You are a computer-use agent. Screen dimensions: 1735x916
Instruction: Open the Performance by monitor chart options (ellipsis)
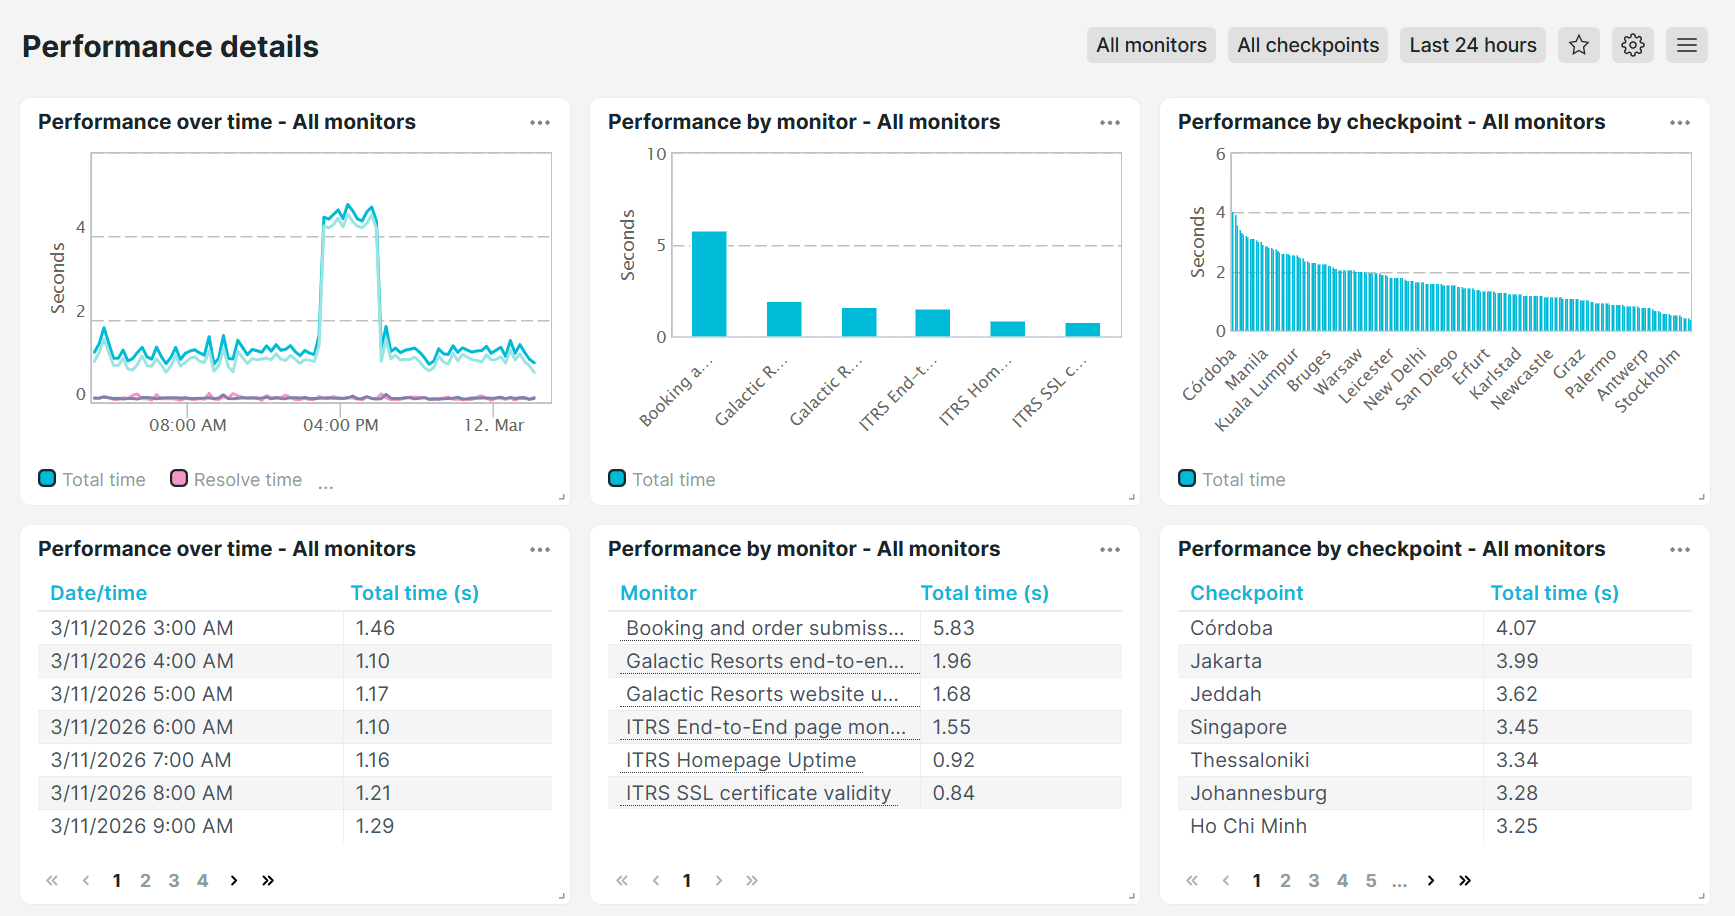tap(1110, 122)
